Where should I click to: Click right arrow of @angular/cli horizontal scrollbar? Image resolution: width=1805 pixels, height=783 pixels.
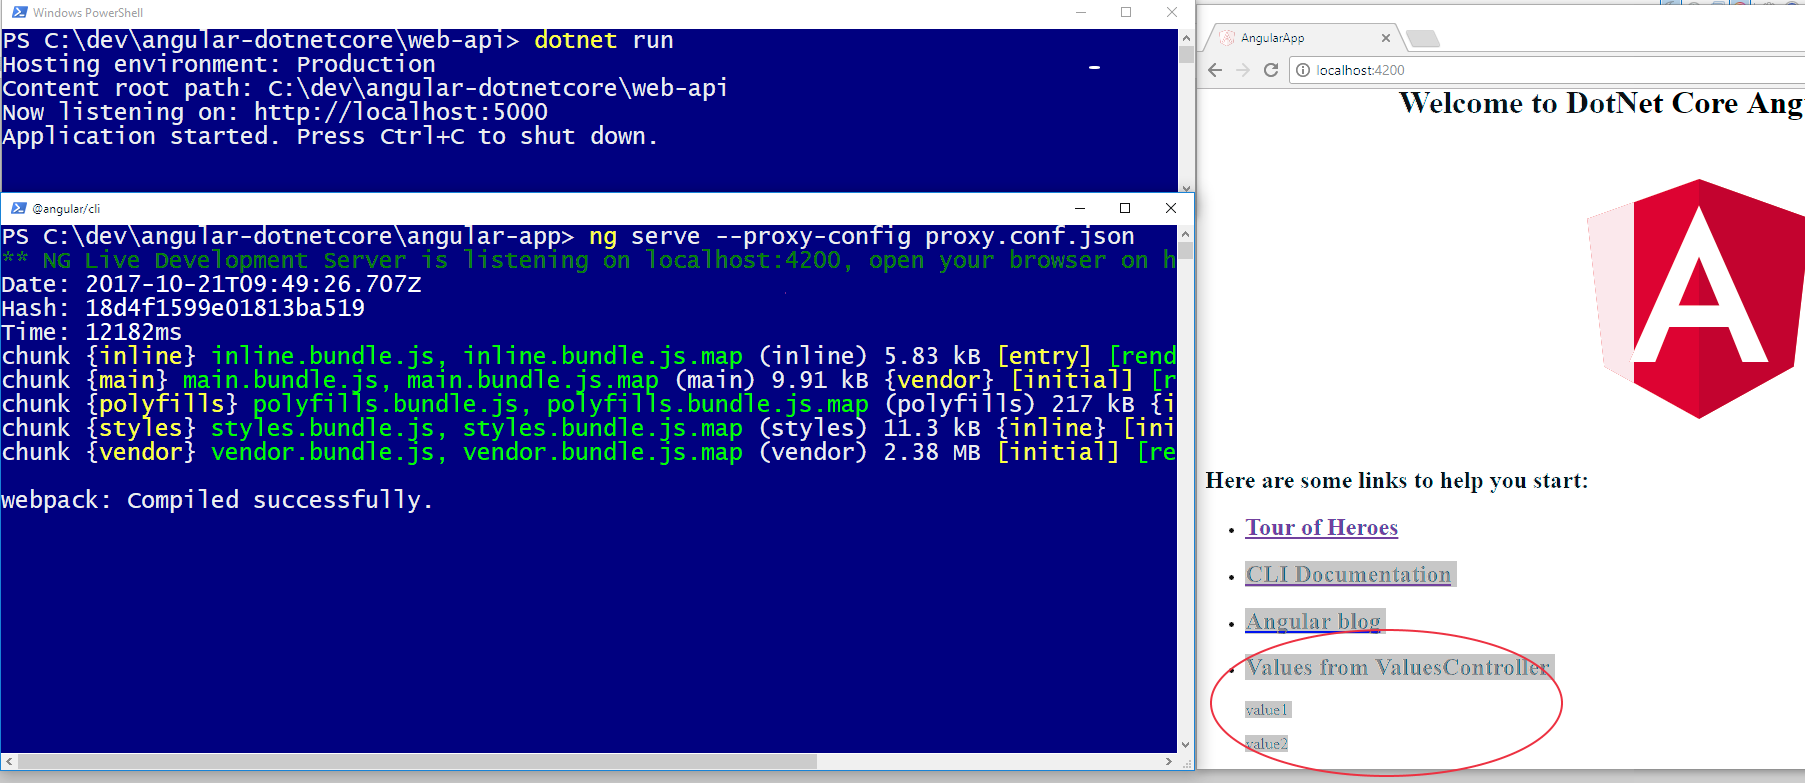point(1169,762)
